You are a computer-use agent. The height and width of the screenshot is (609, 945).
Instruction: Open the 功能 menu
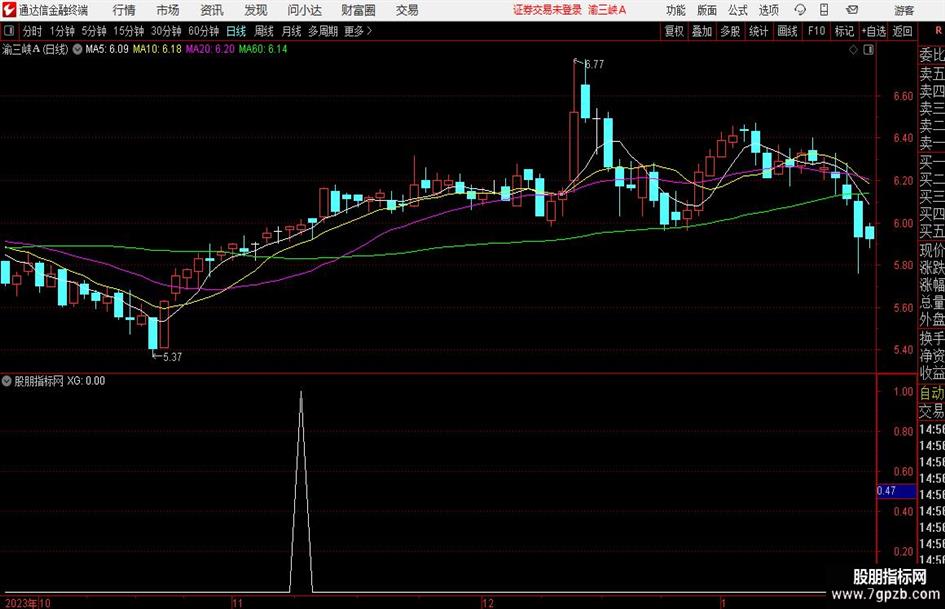(676, 10)
